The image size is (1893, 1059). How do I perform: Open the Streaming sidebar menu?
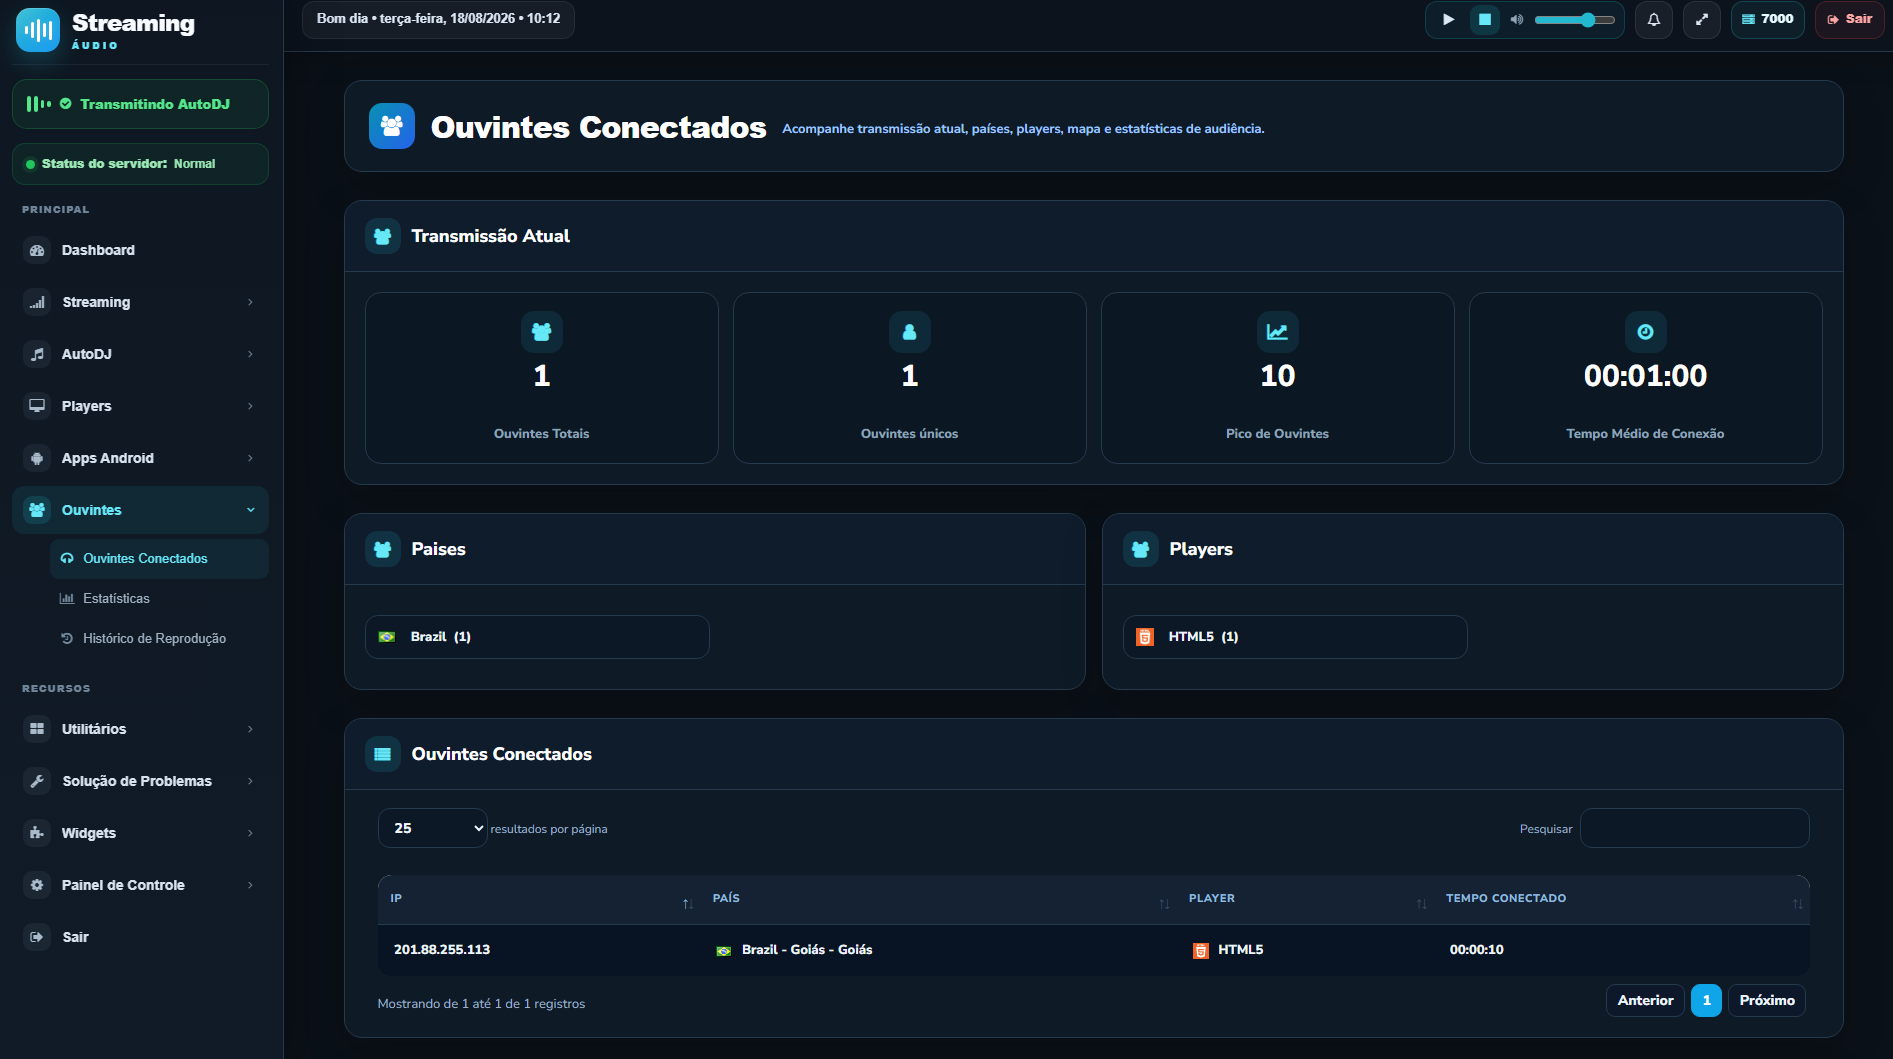click(x=140, y=302)
